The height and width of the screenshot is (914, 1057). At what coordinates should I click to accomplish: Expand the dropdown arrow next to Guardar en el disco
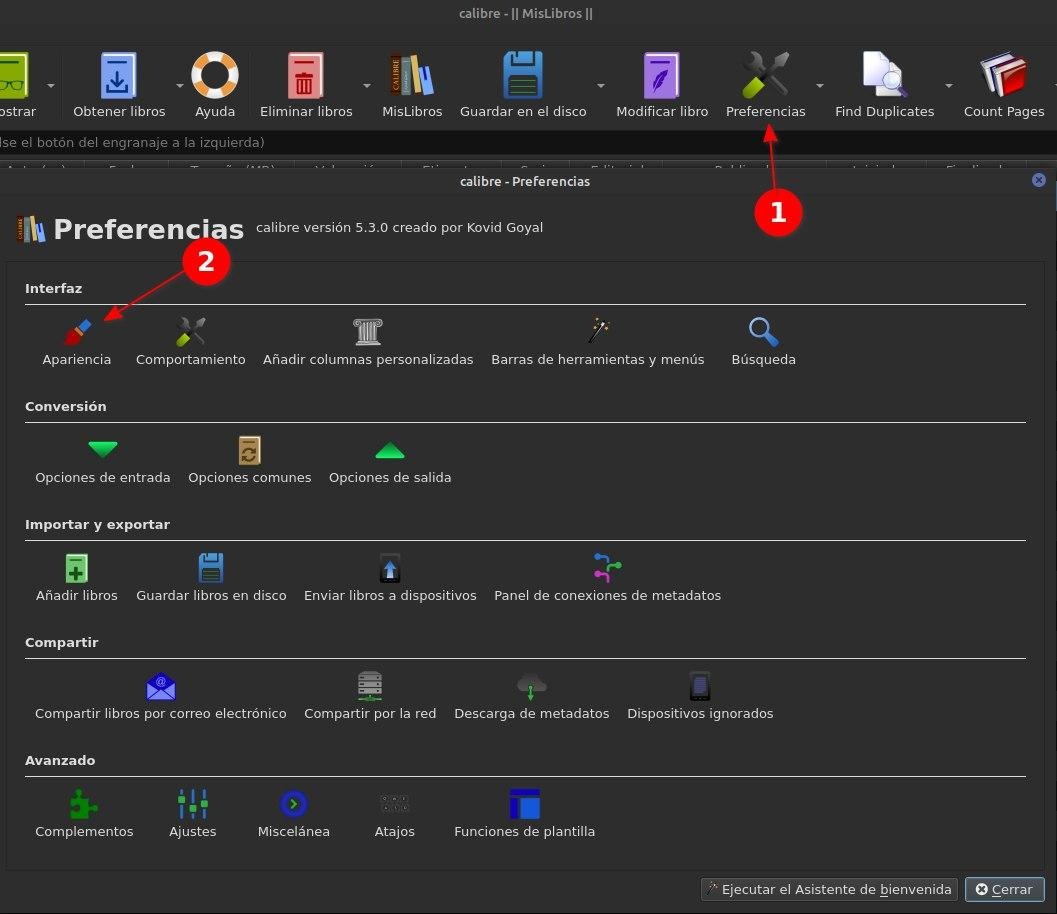601,86
